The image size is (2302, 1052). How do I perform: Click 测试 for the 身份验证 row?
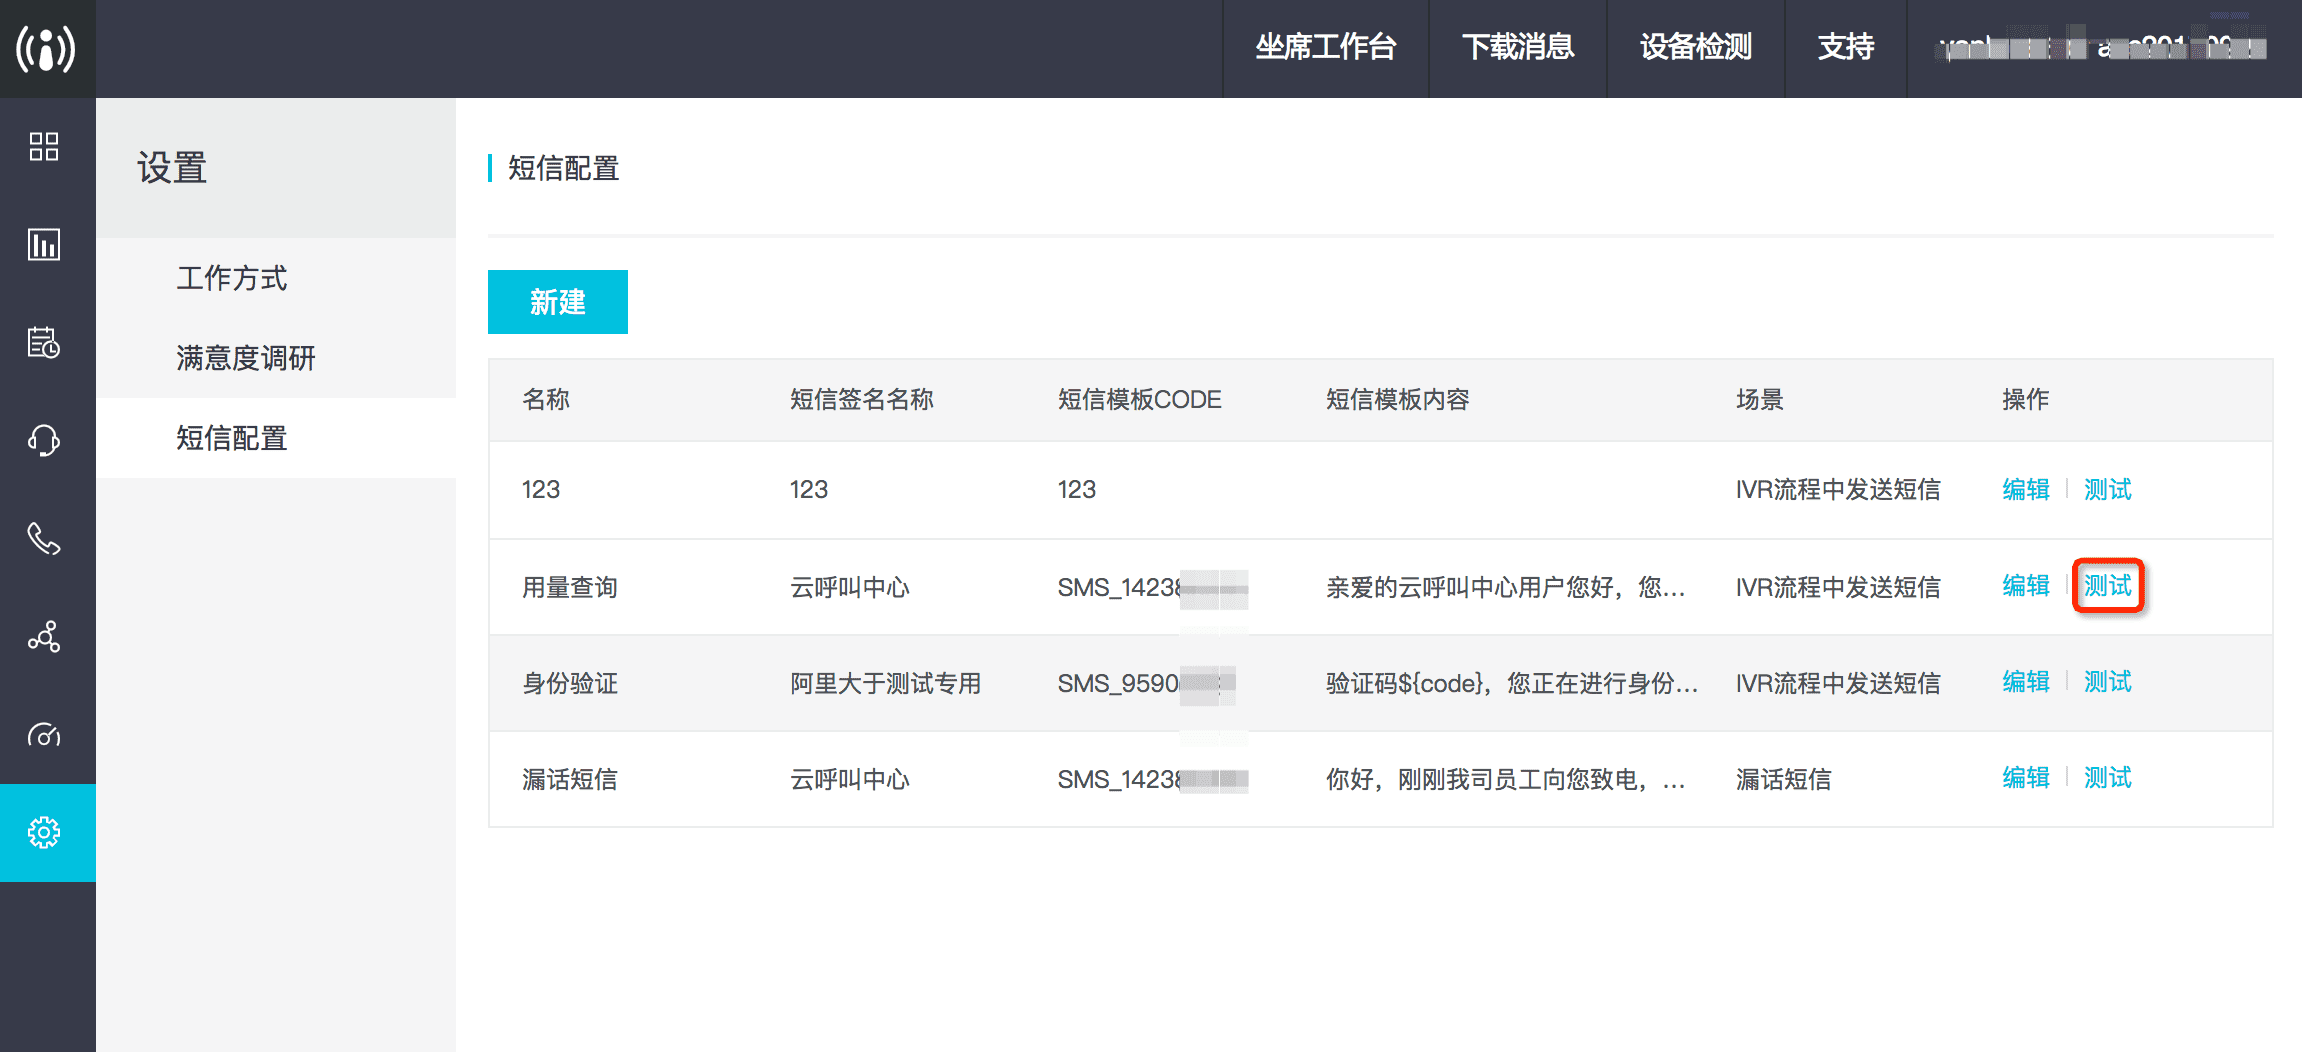(2108, 682)
